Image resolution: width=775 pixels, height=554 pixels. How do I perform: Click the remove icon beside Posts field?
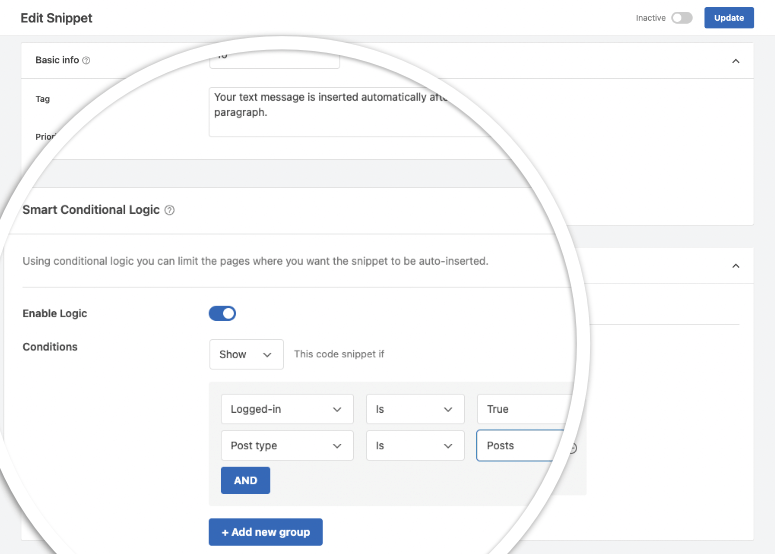tap(573, 448)
